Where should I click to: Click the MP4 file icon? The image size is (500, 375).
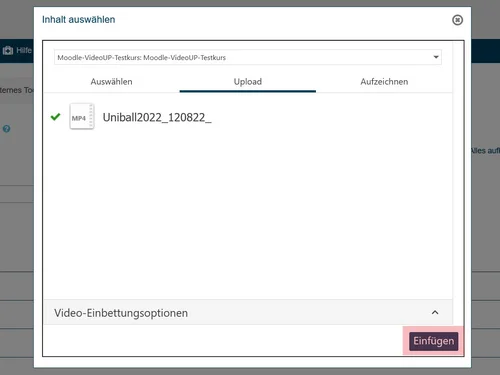point(82,116)
